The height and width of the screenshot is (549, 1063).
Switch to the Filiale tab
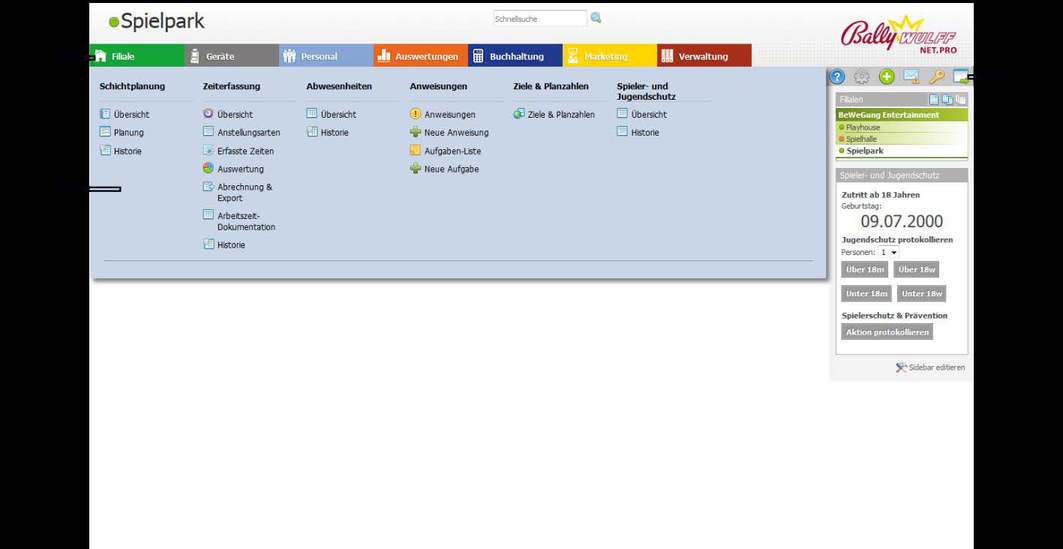(136, 56)
